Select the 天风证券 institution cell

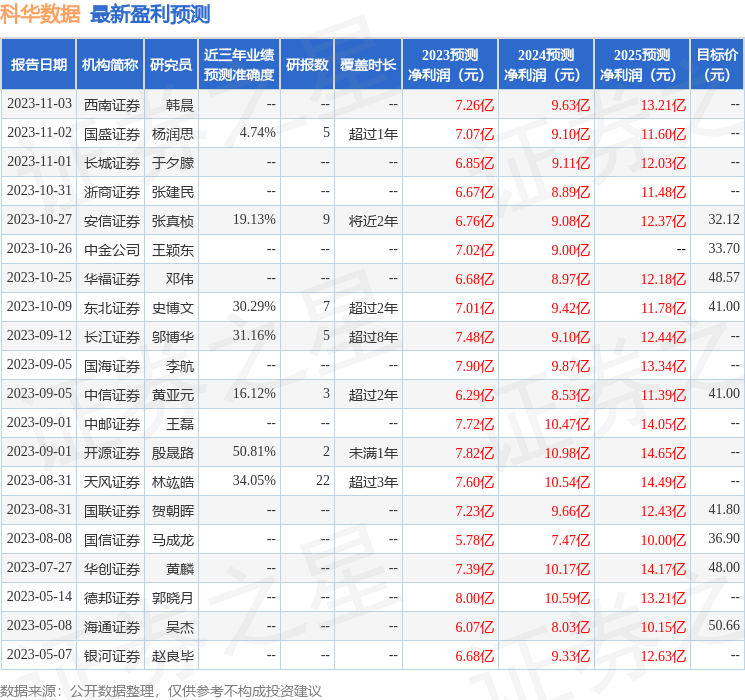tap(112, 482)
